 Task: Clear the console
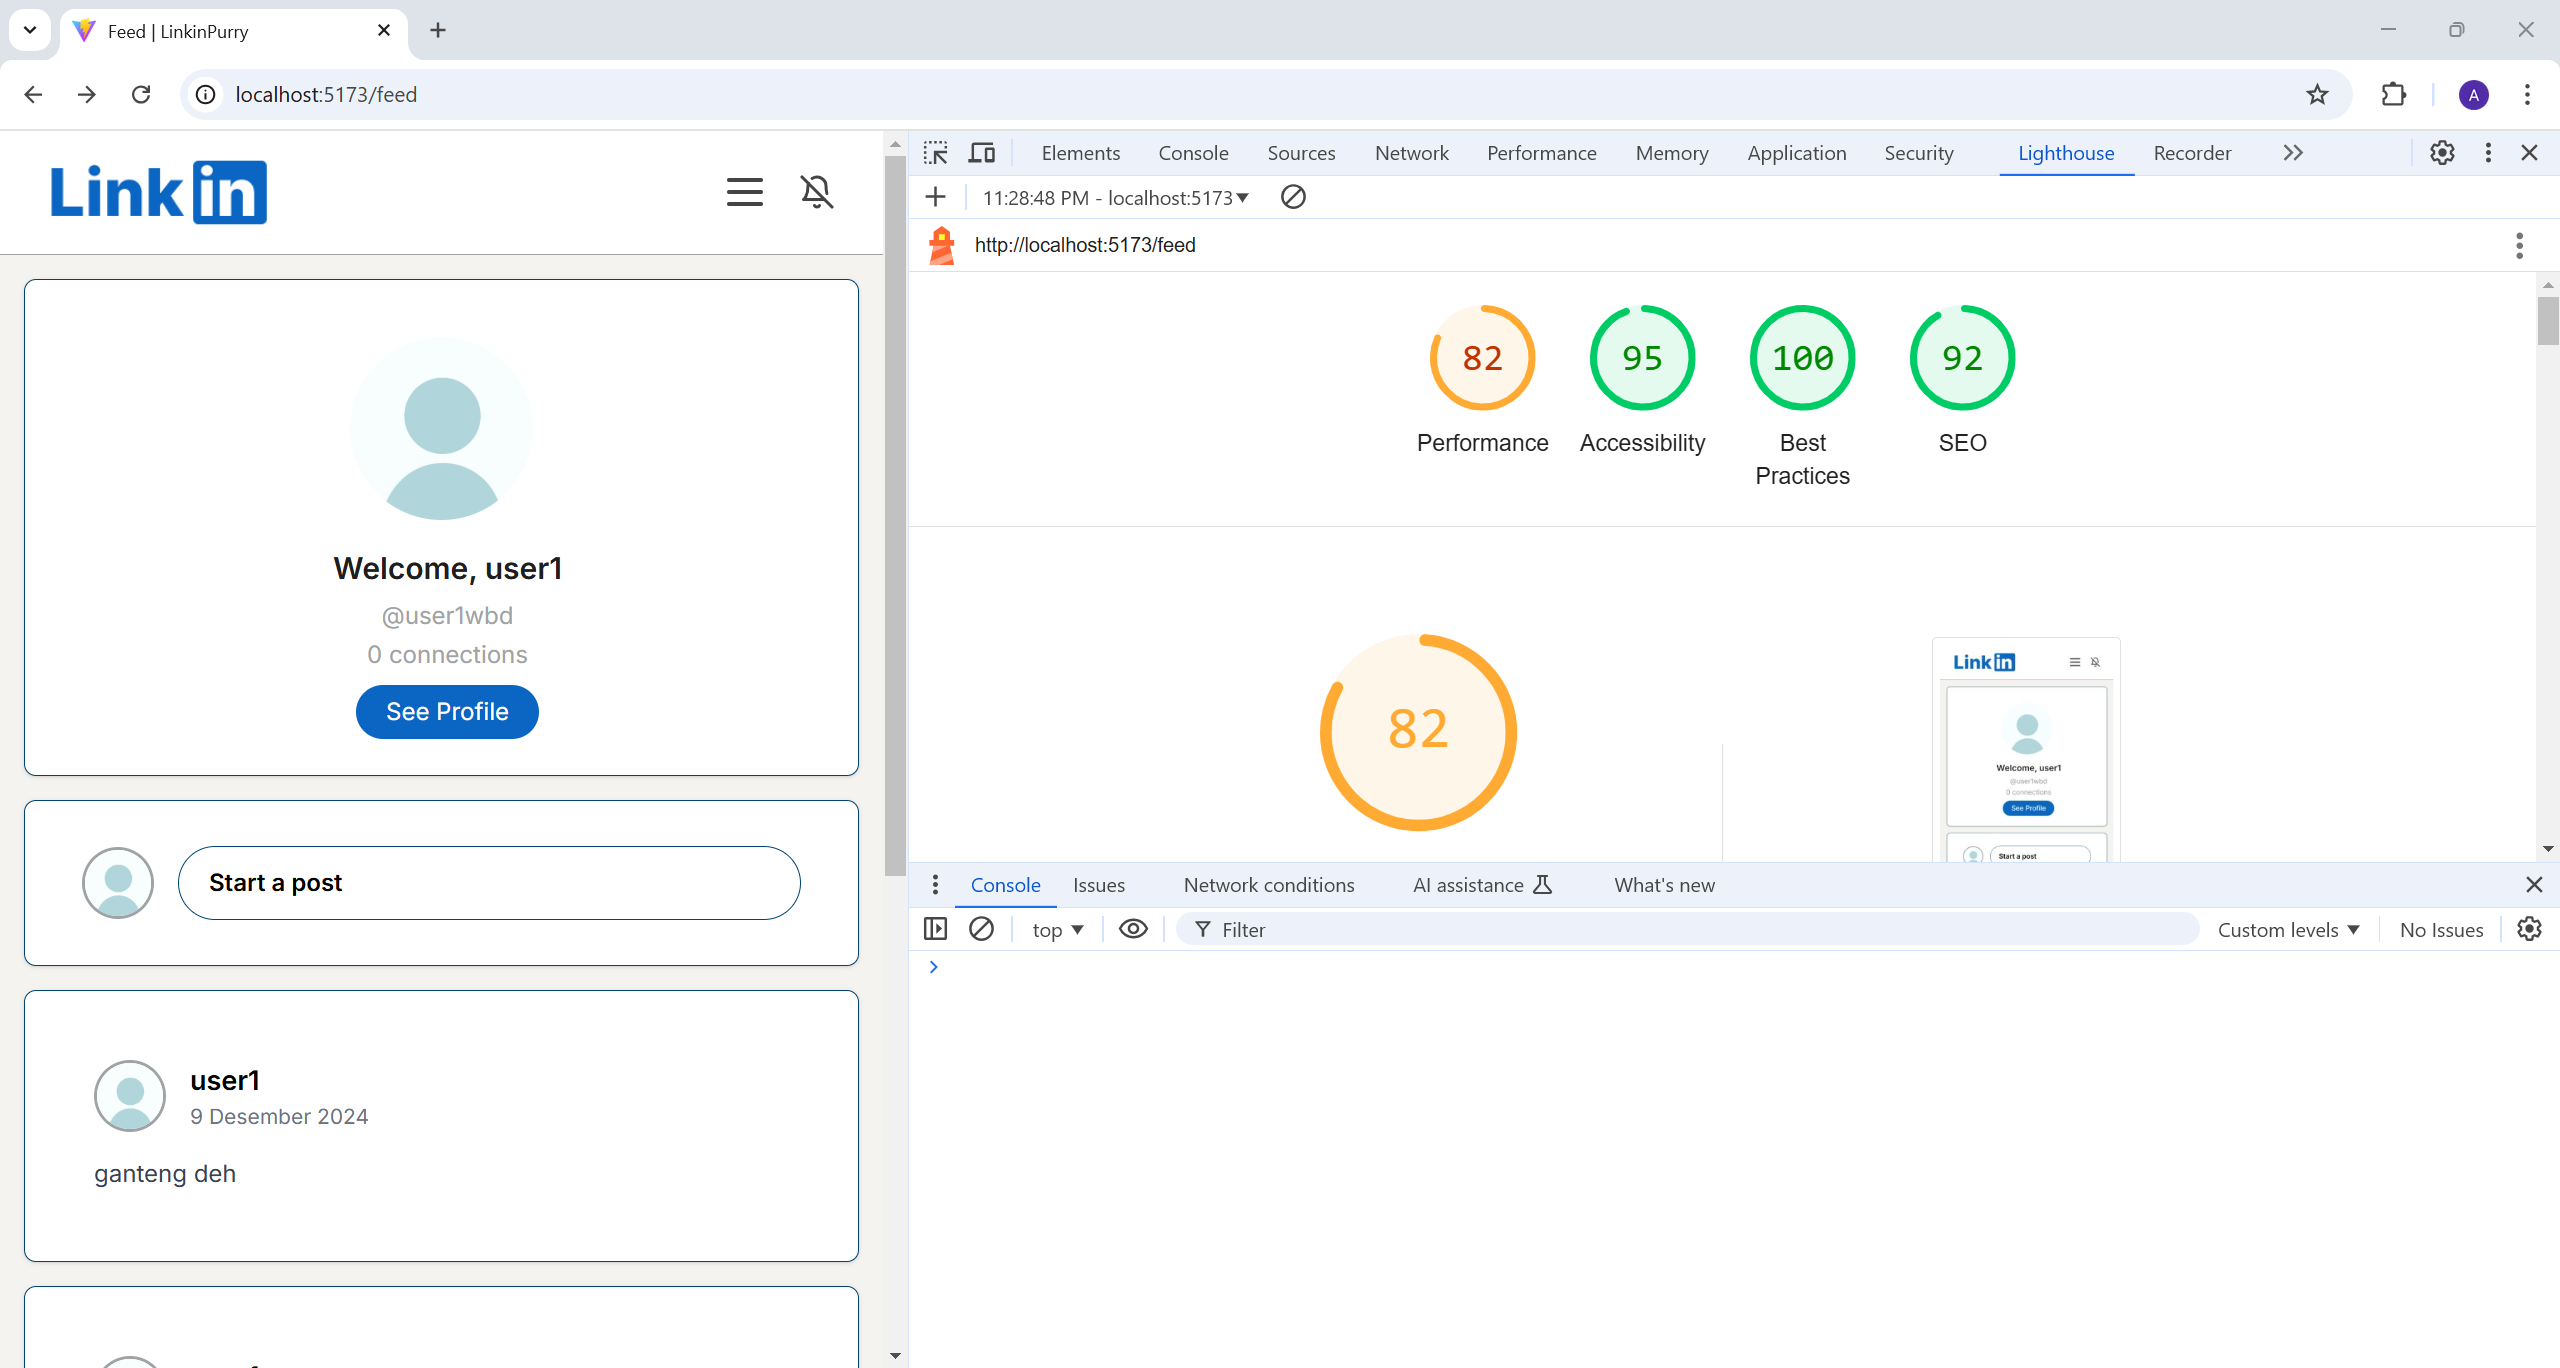coord(981,929)
